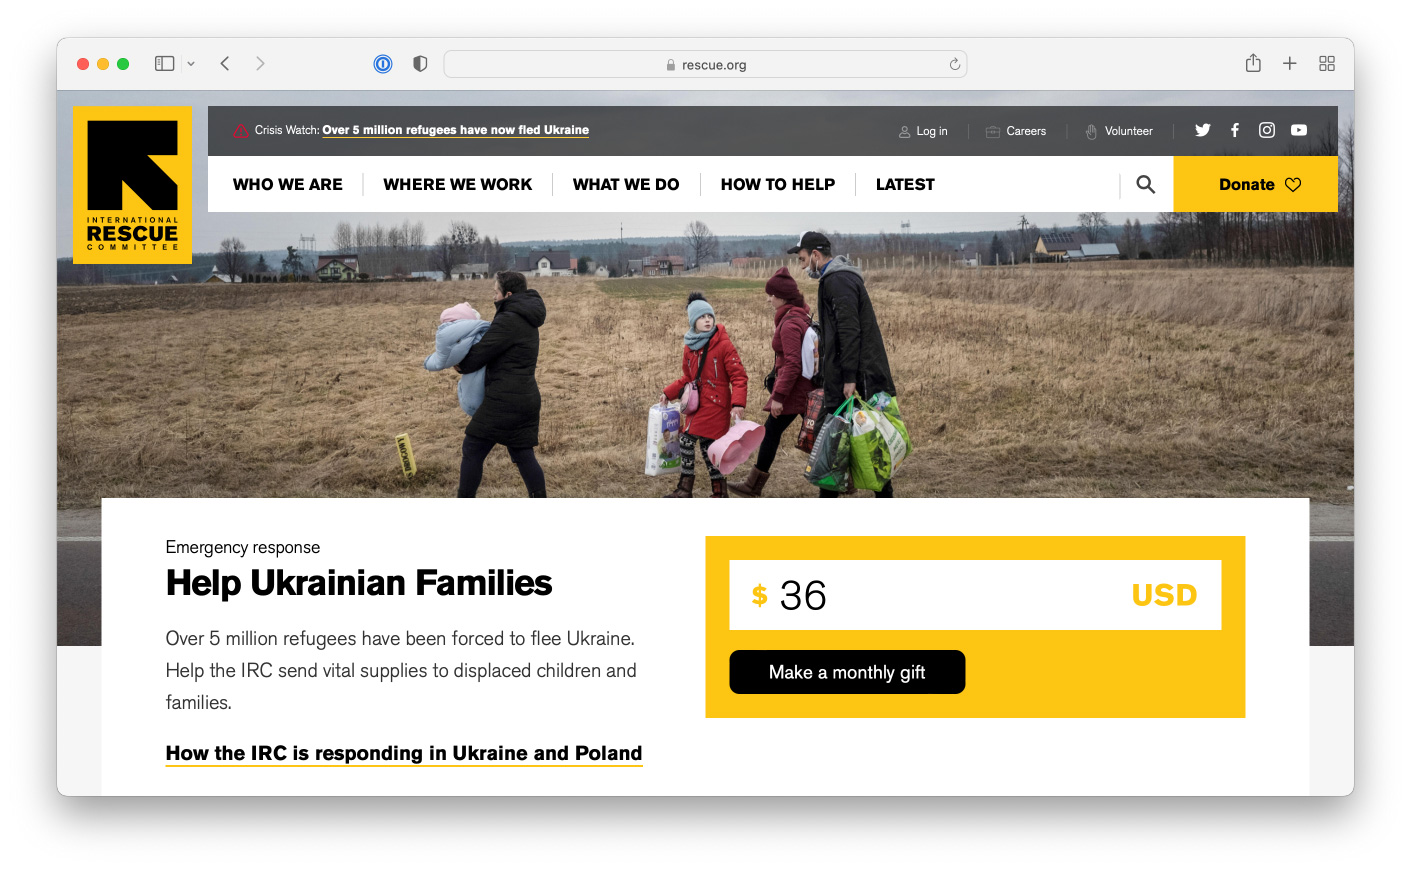Toggle Safari's sidebar
Viewport: 1410px width, 871px height.
click(x=165, y=63)
